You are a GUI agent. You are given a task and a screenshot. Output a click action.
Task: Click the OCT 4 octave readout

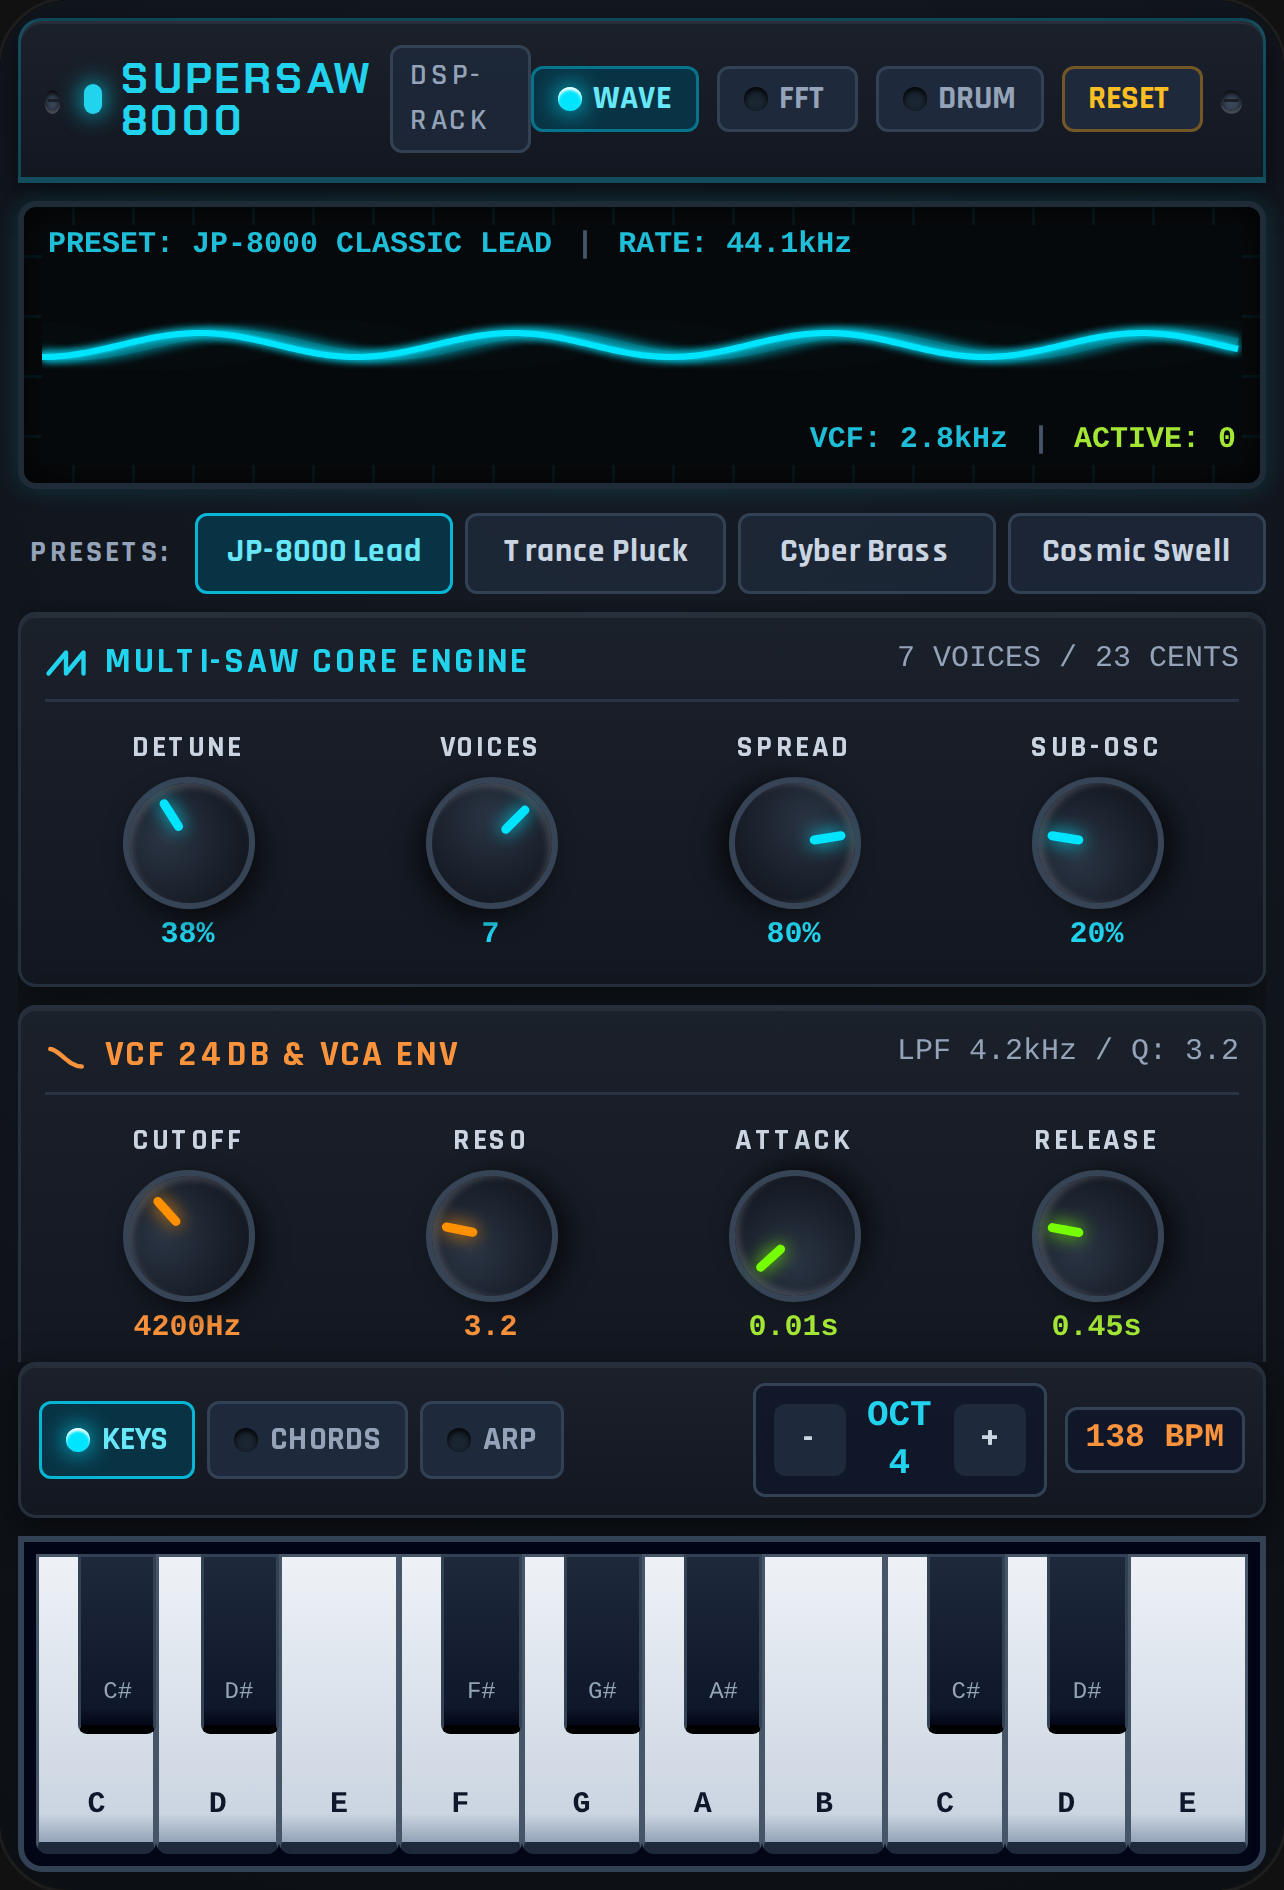899,1438
